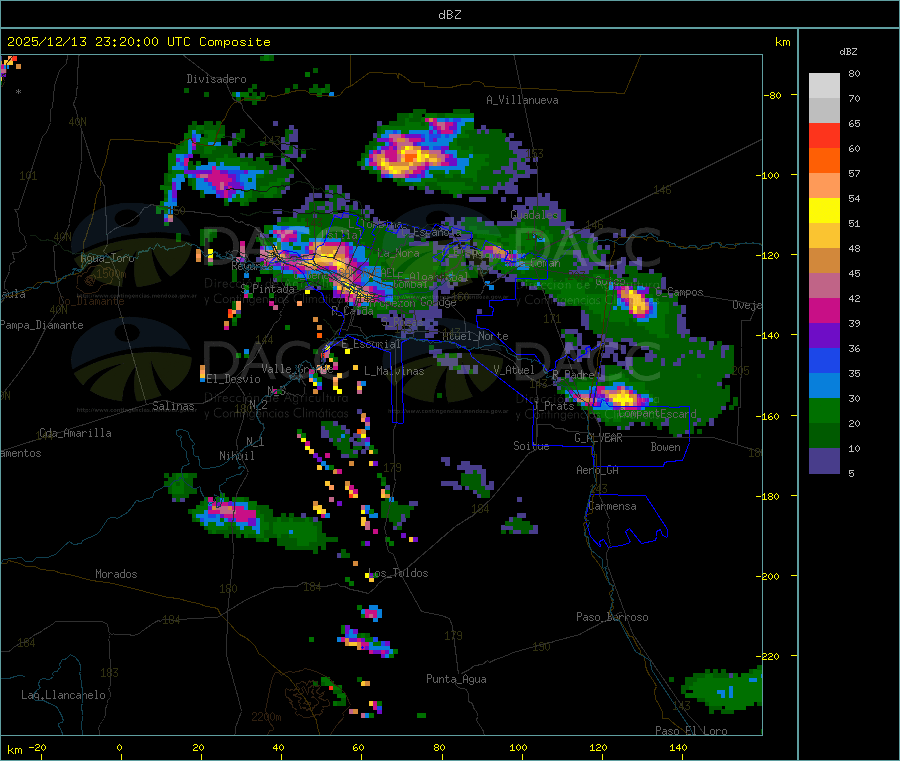The image size is (900, 761).
Task: Click the topmost light gray legend swatch
Action: [824, 85]
